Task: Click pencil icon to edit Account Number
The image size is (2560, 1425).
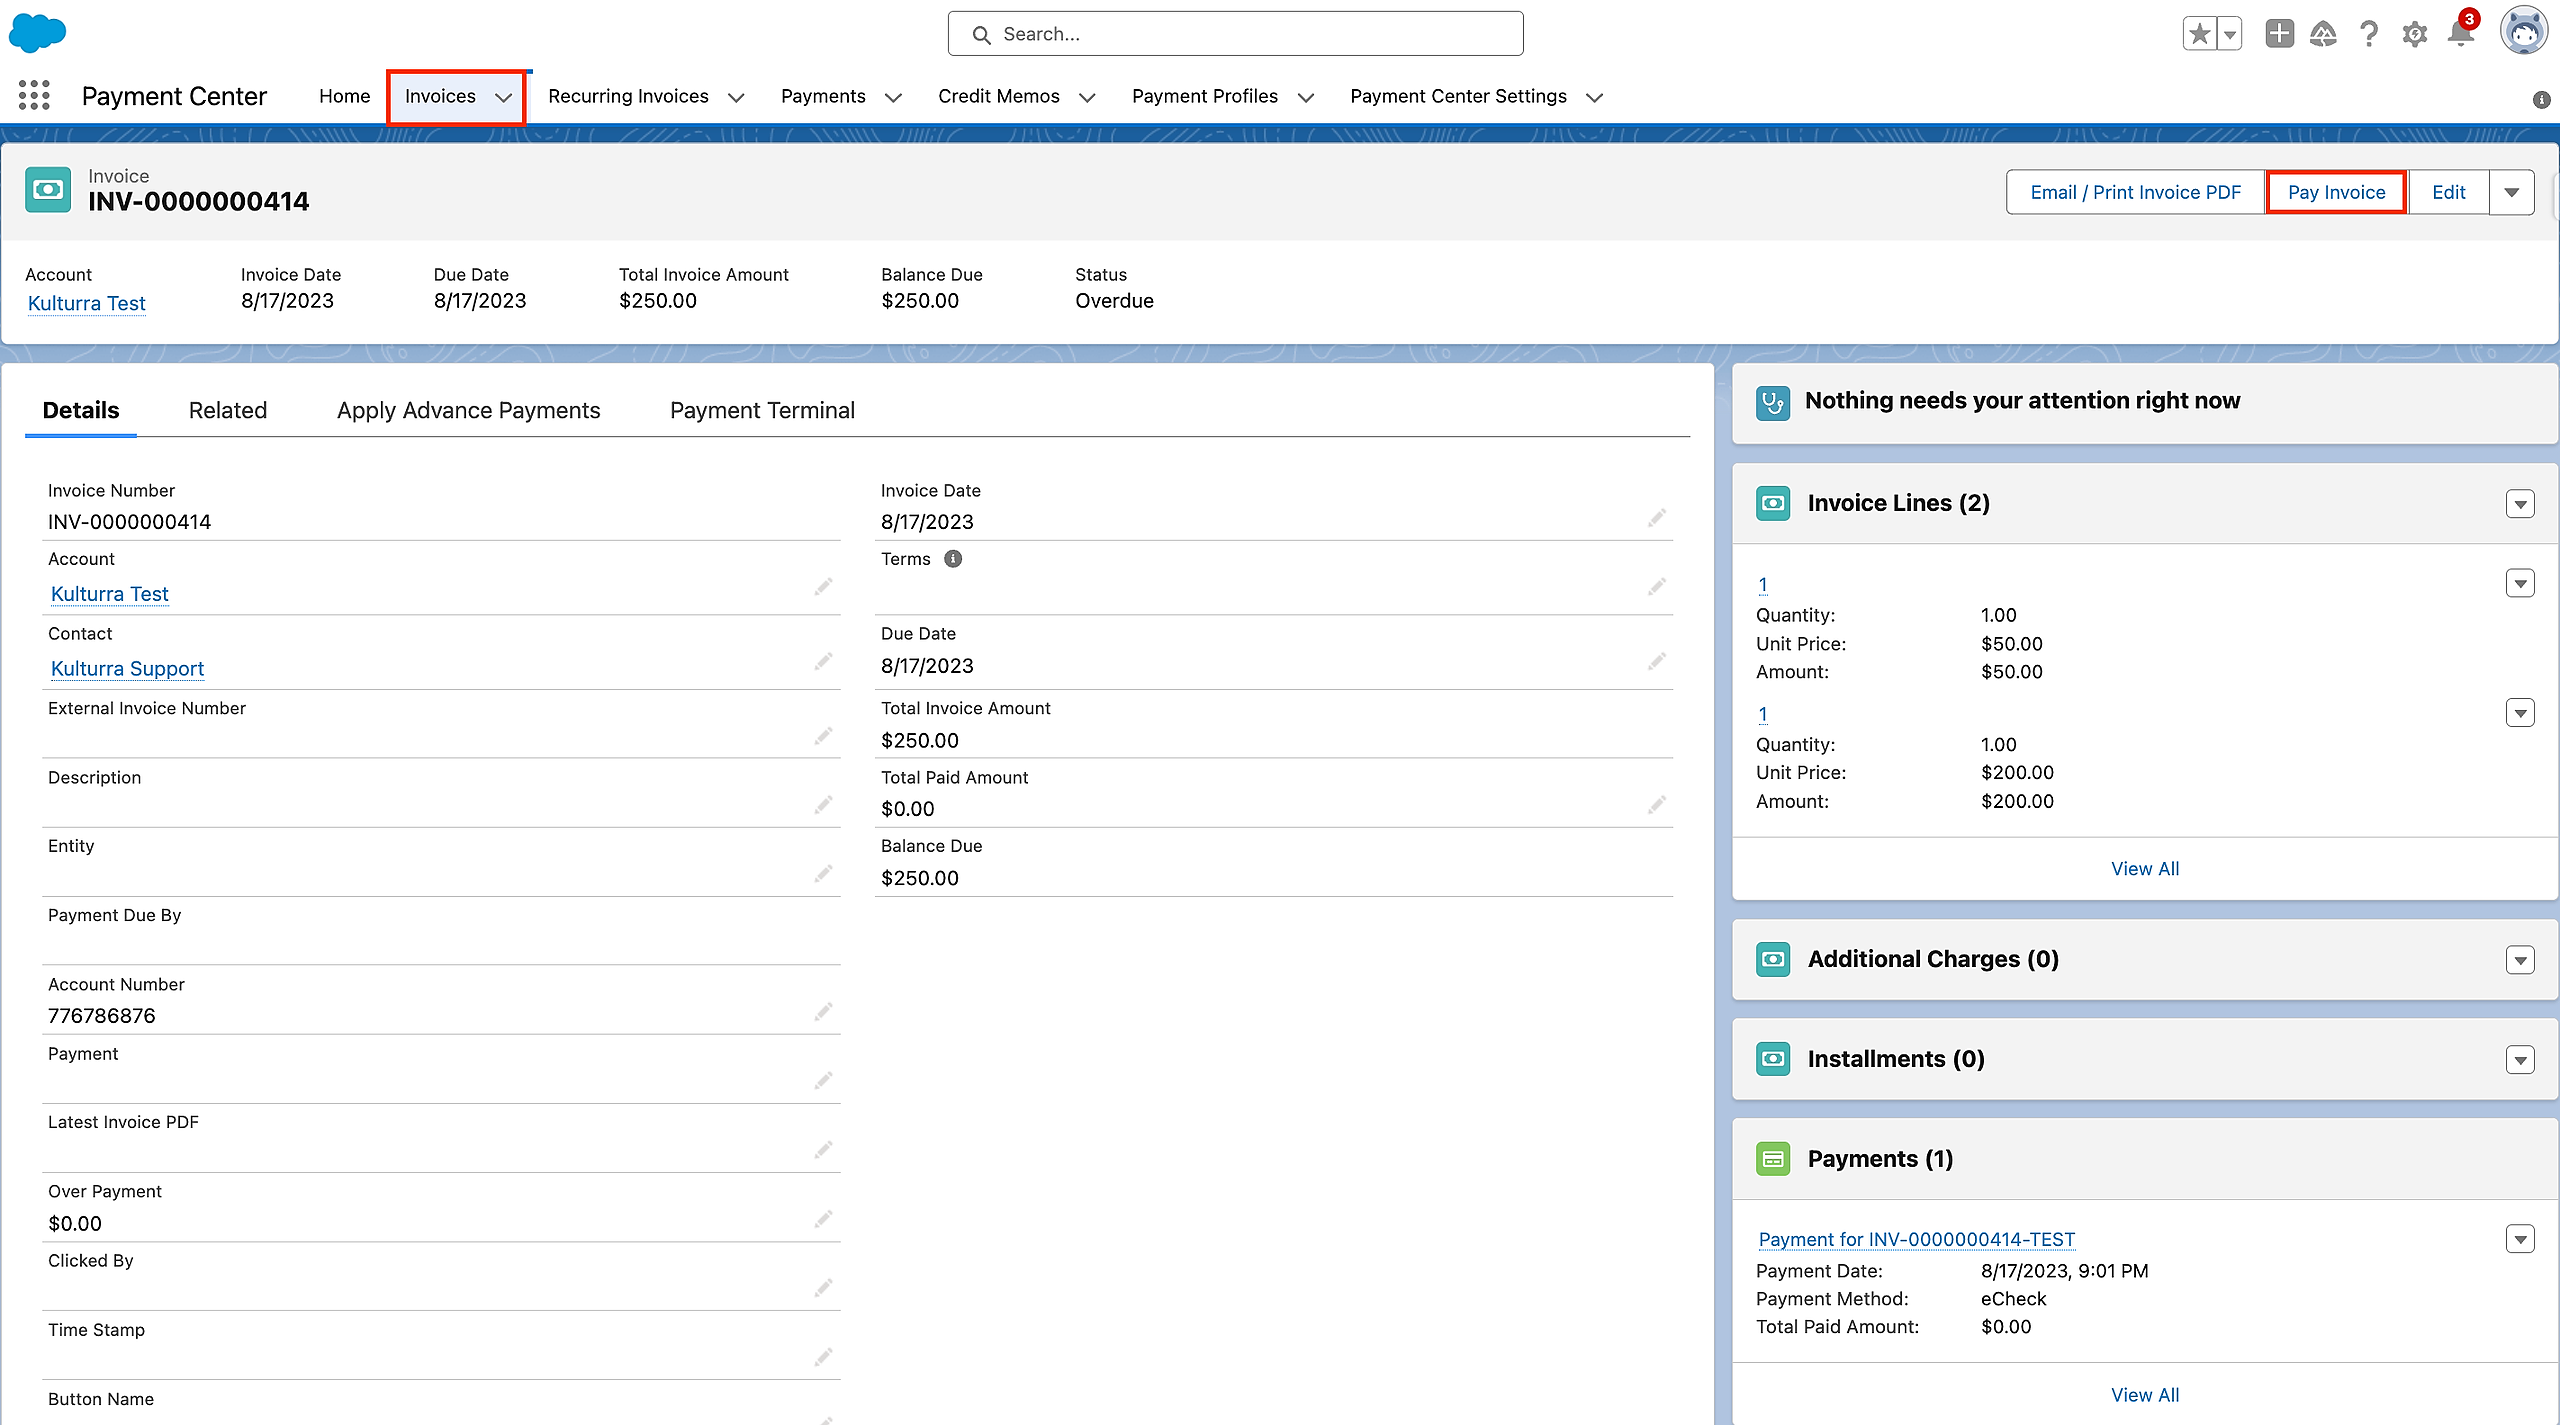Action: pos(823,1012)
